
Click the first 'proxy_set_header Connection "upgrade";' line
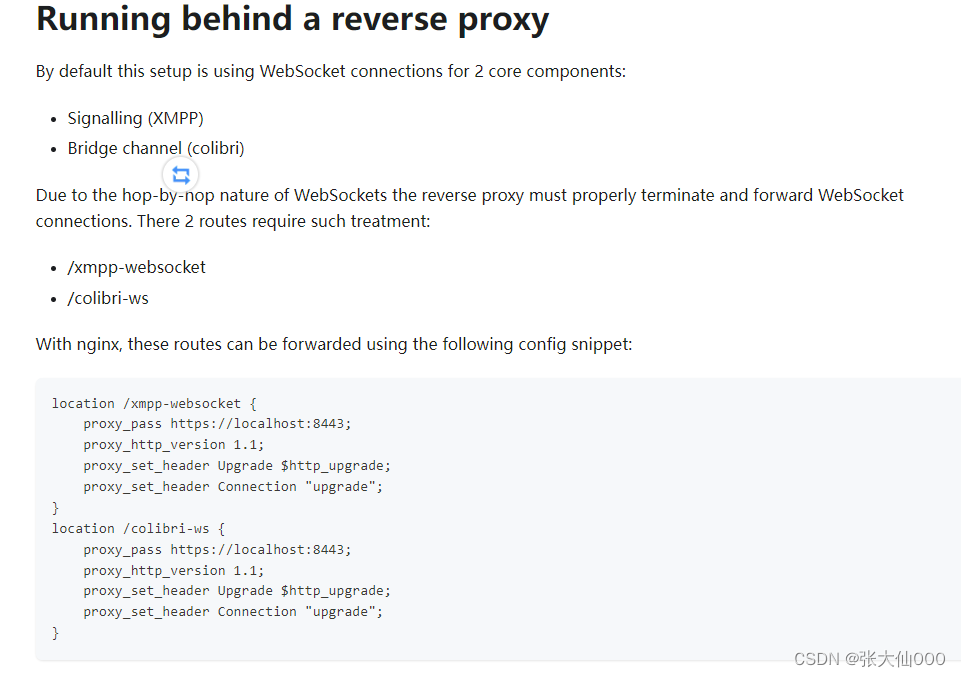tap(233, 486)
